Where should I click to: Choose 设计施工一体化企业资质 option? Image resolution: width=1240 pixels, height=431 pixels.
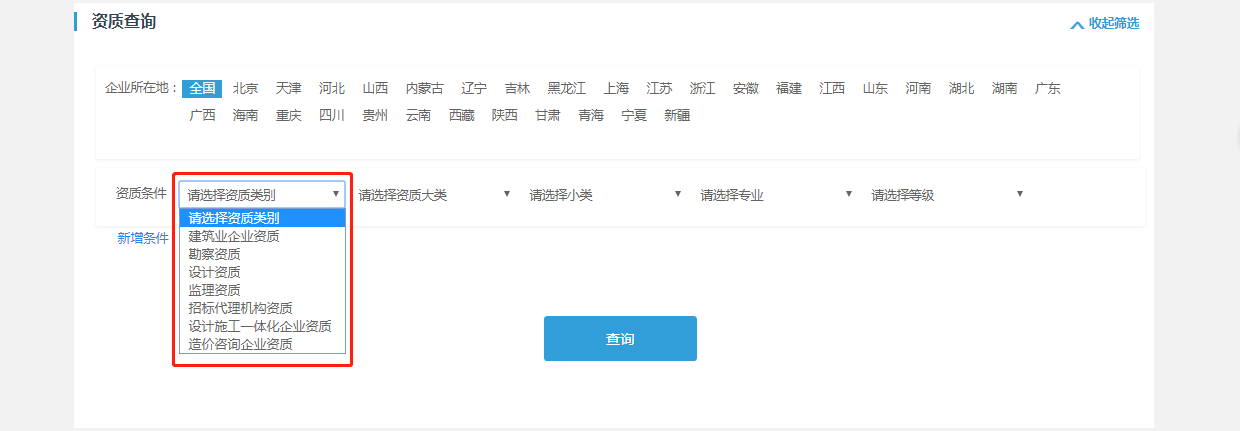point(260,326)
